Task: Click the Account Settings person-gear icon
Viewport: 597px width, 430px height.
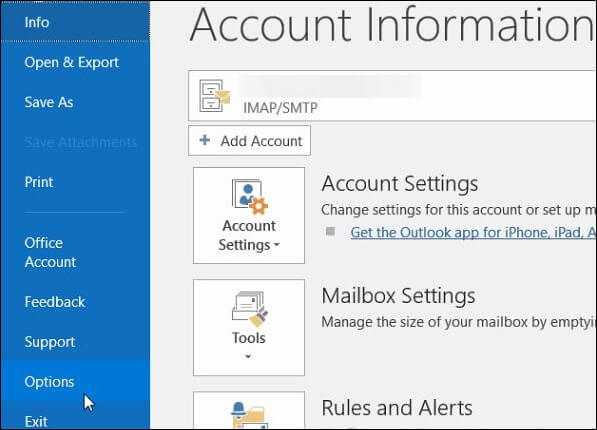Action: point(250,196)
